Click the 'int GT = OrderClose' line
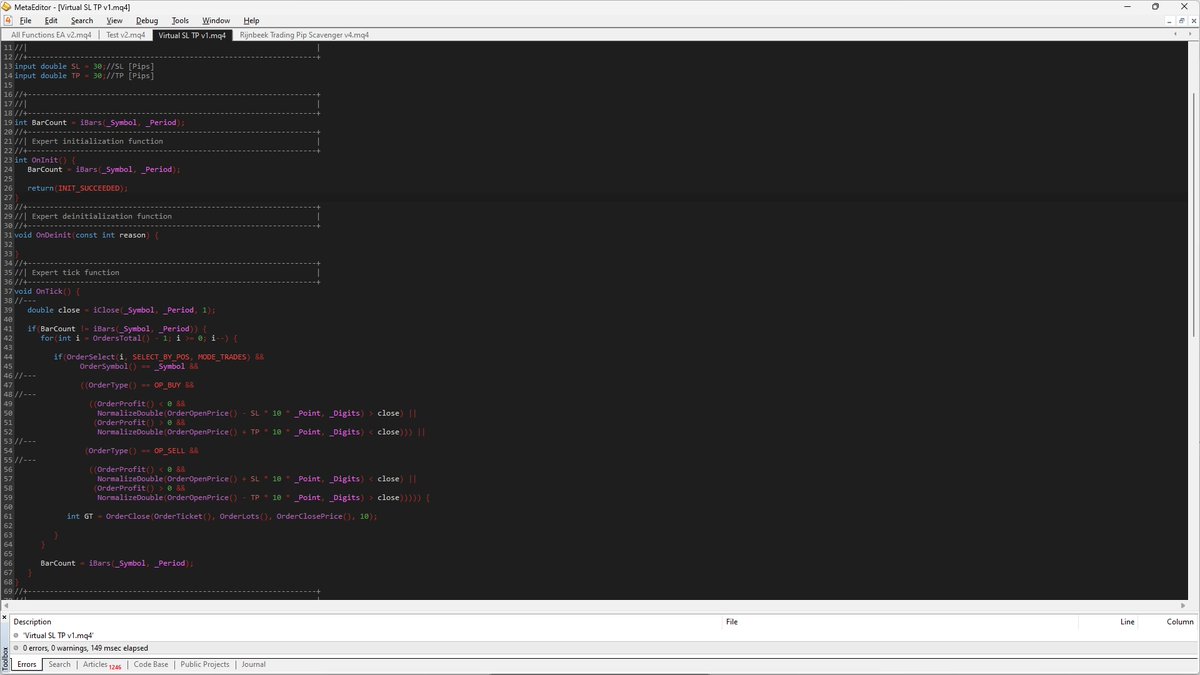1200x675 pixels. (222, 517)
